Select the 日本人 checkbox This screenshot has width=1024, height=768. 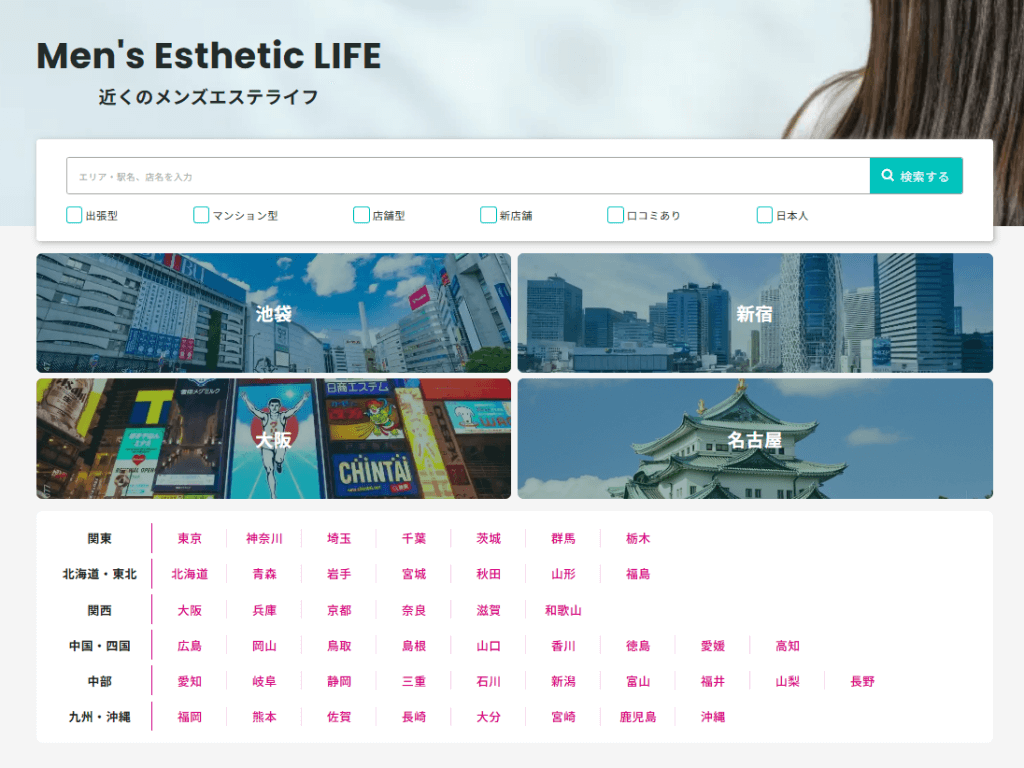coord(765,215)
